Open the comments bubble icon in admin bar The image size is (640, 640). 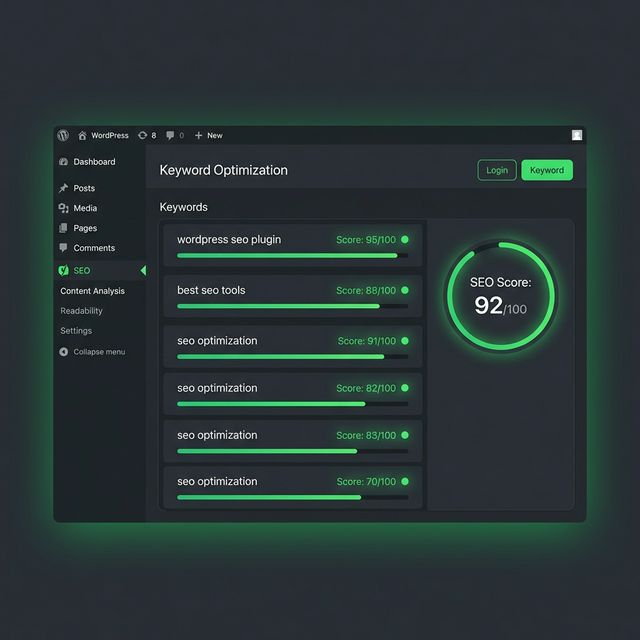tap(170, 135)
